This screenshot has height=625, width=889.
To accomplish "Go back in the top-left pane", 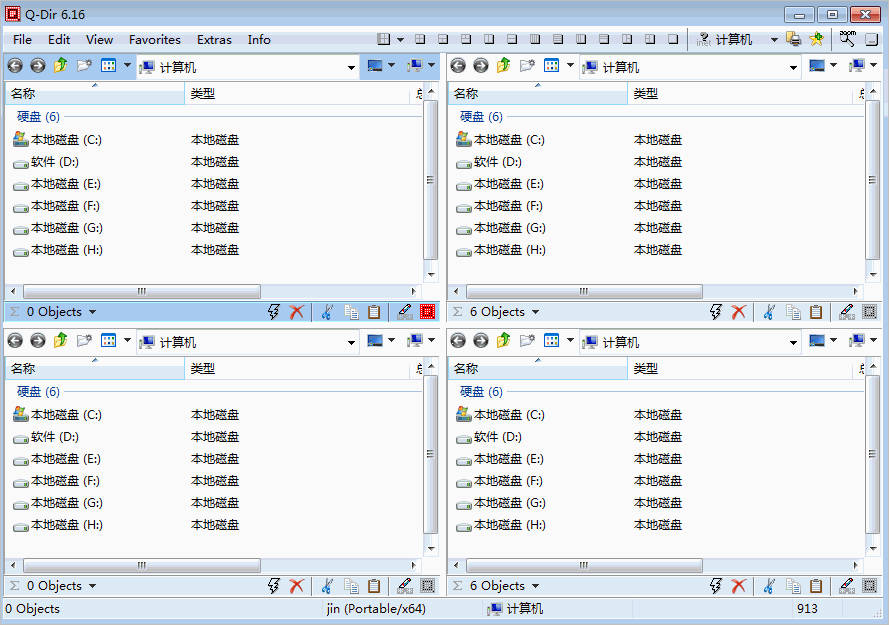I will pyautogui.click(x=15, y=66).
